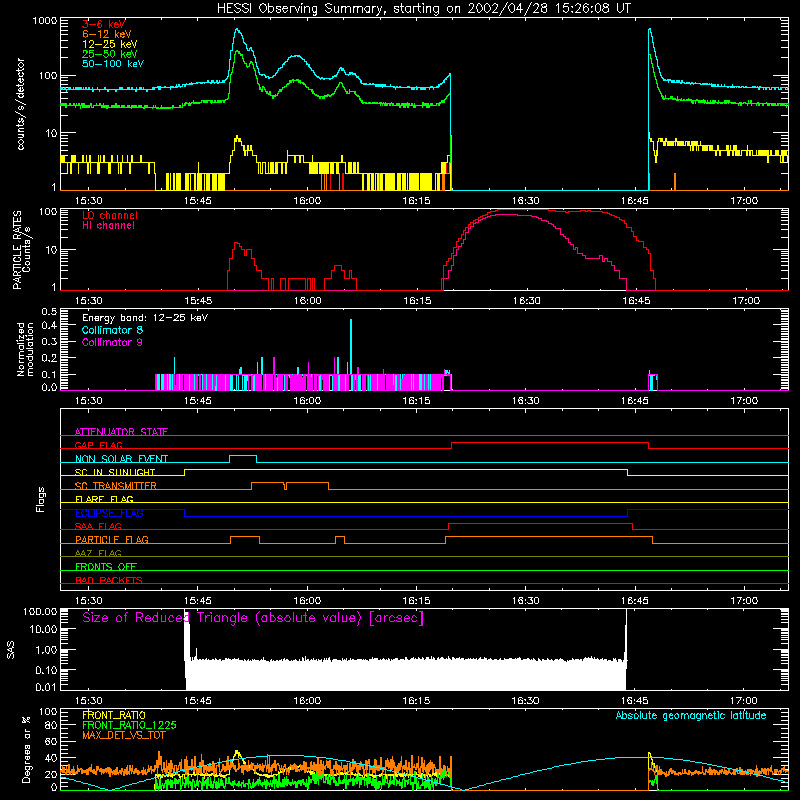Click the ATTENUATOR_STATE flag label
Viewport: 800px width, 800px height.
tap(121, 432)
